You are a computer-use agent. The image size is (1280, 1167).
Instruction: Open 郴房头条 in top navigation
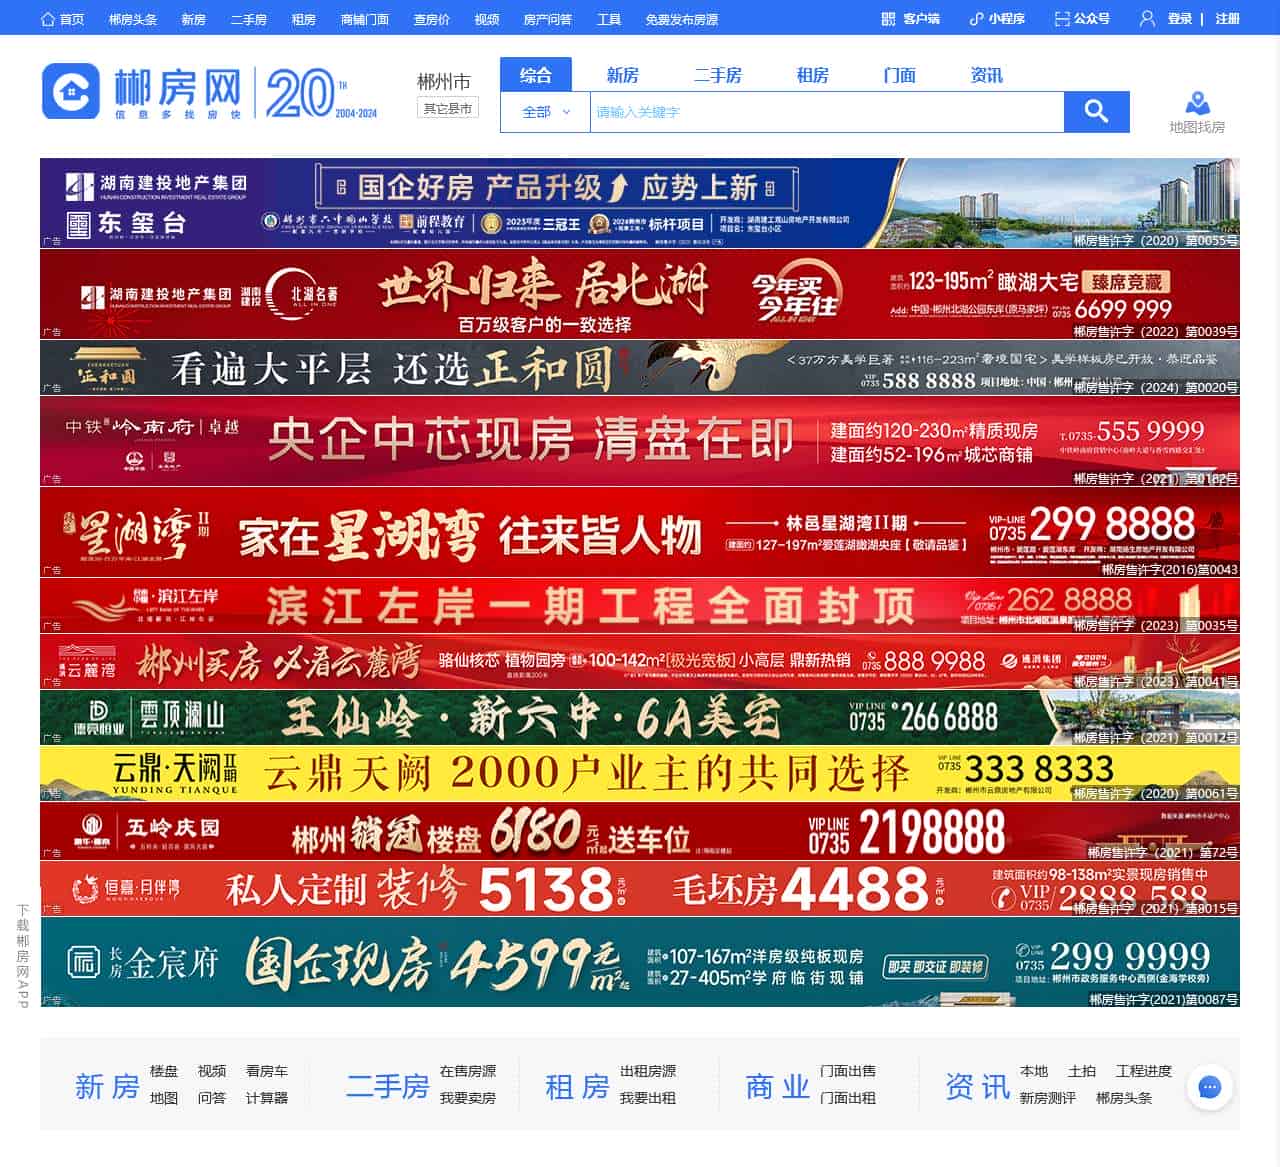133,19
